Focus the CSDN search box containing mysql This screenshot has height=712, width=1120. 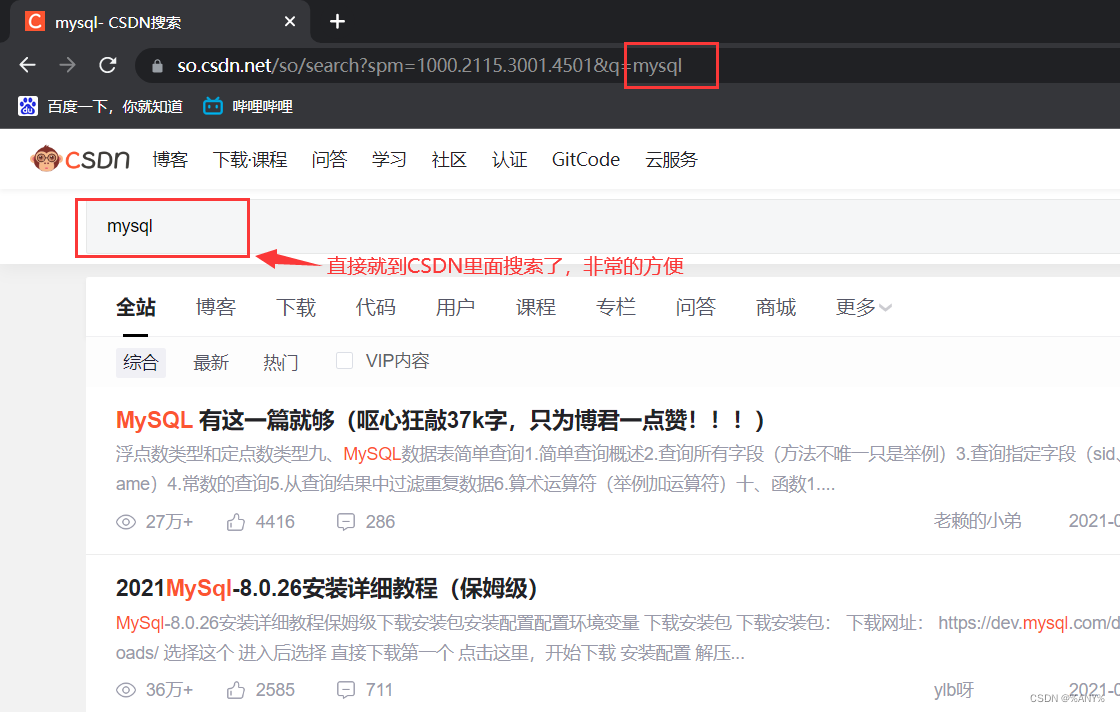click(x=603, y=226)
